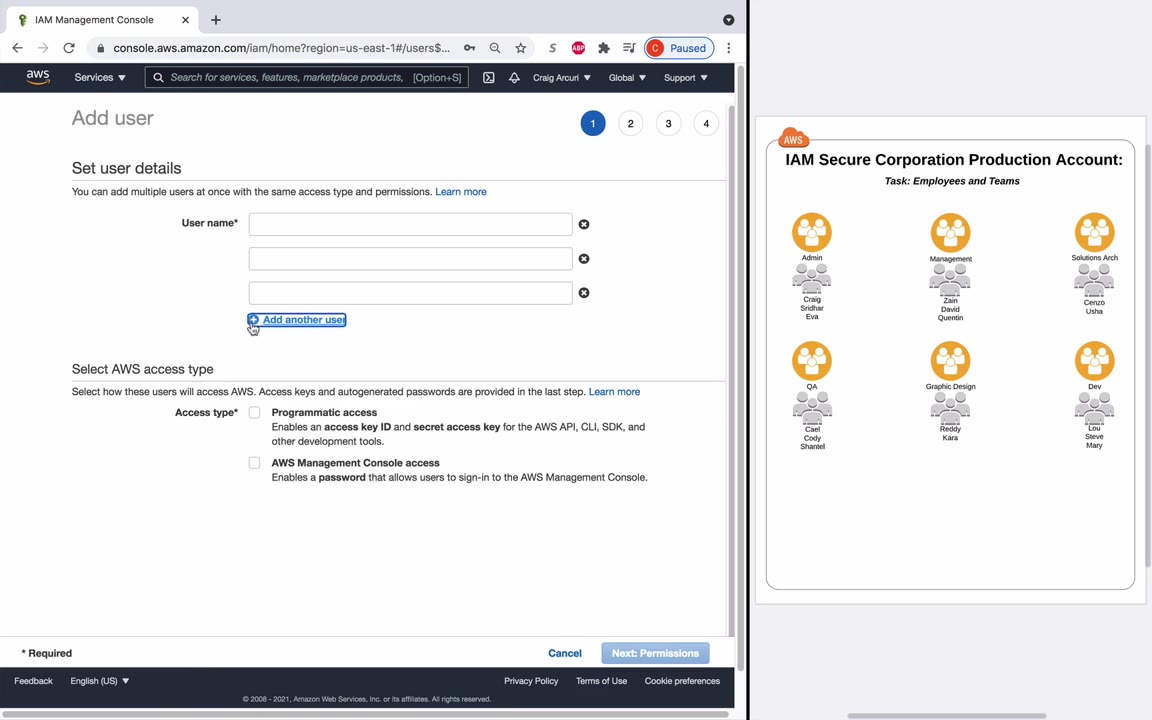The image size is (1152, 720).
Task: Open Chrome three-dot menu
Action: (x=729, y=48)
